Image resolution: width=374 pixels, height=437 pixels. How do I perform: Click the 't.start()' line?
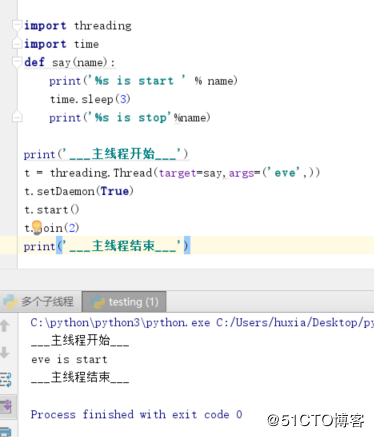(x=52, y=210)
